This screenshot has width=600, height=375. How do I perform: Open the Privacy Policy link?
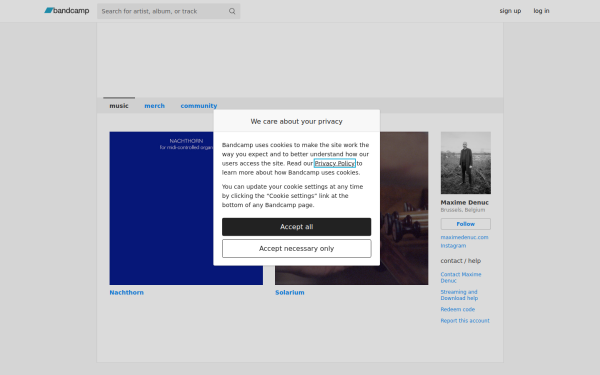click(335, 163)
